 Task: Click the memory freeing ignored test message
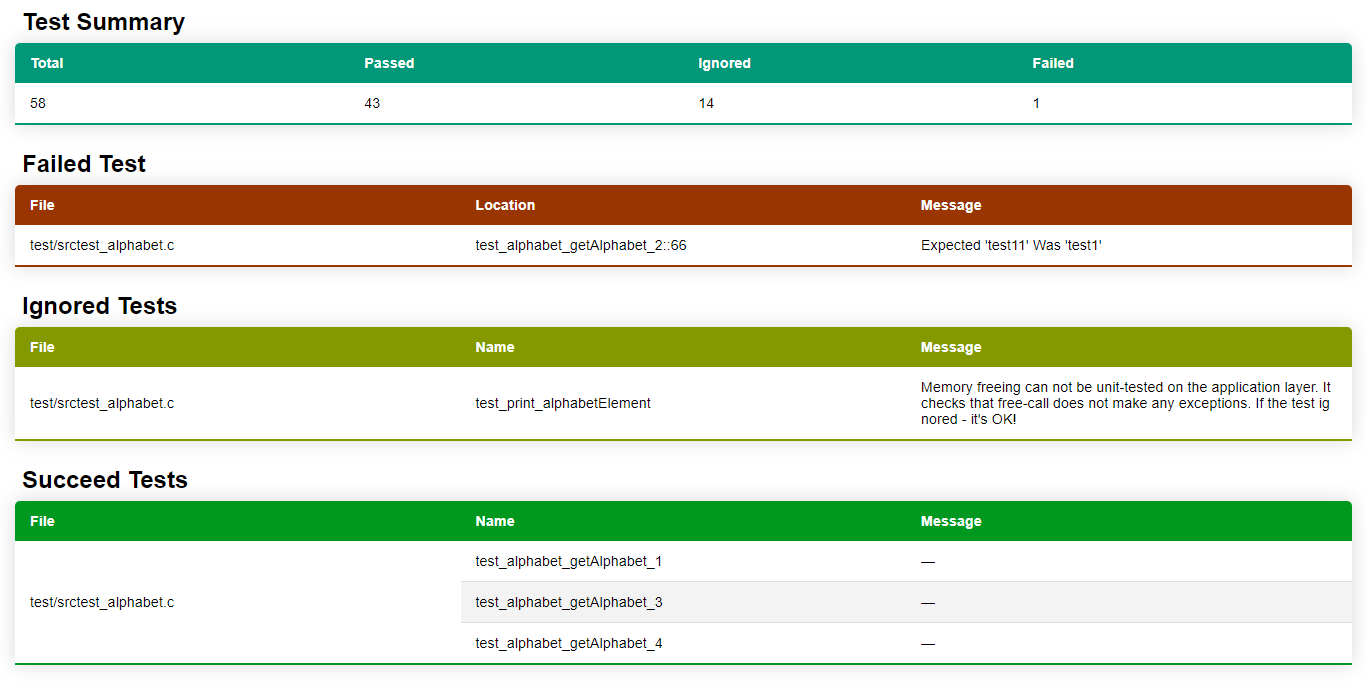[1126, 403]
